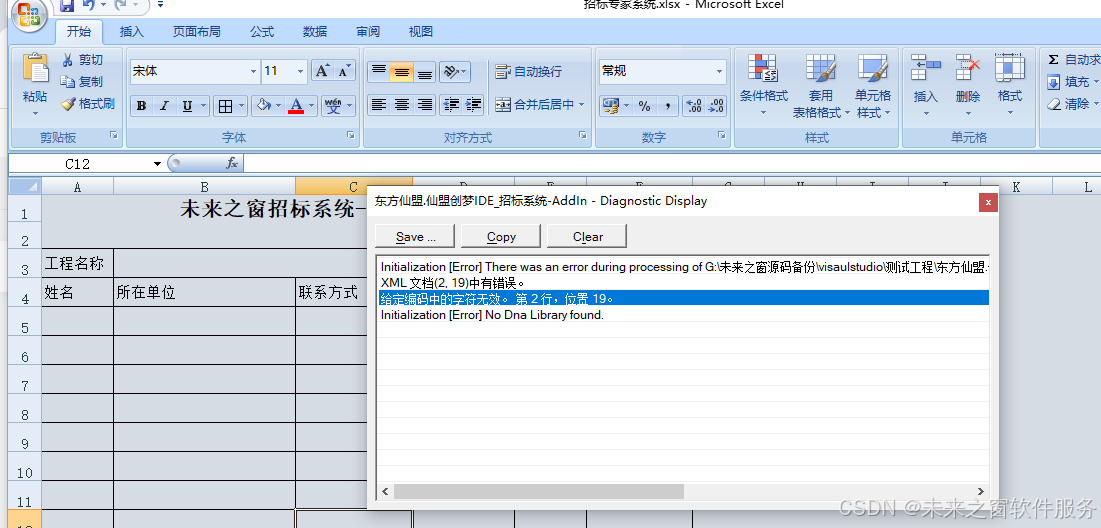Click the Paste clipboard icon
Screen dimensions: 1101x528
point(35,68)
